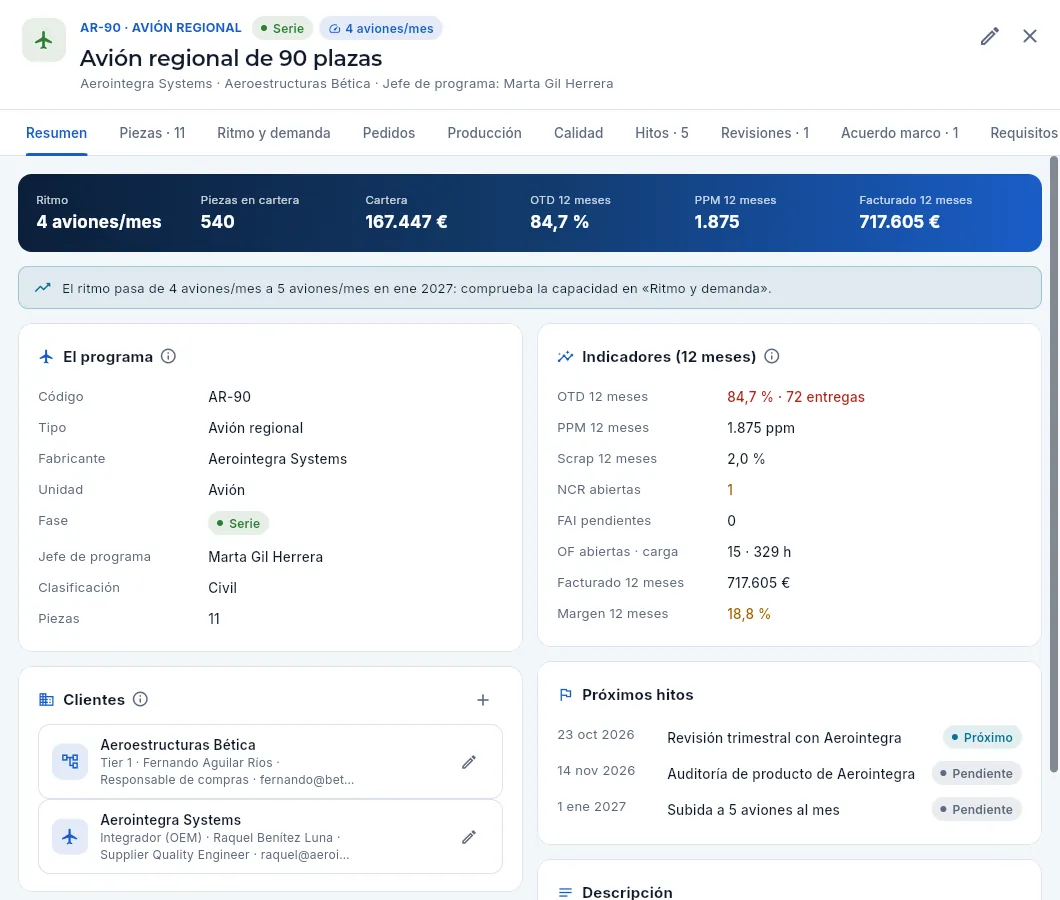
Task: Click the pencil edit icon in the header
Action: 990,37
